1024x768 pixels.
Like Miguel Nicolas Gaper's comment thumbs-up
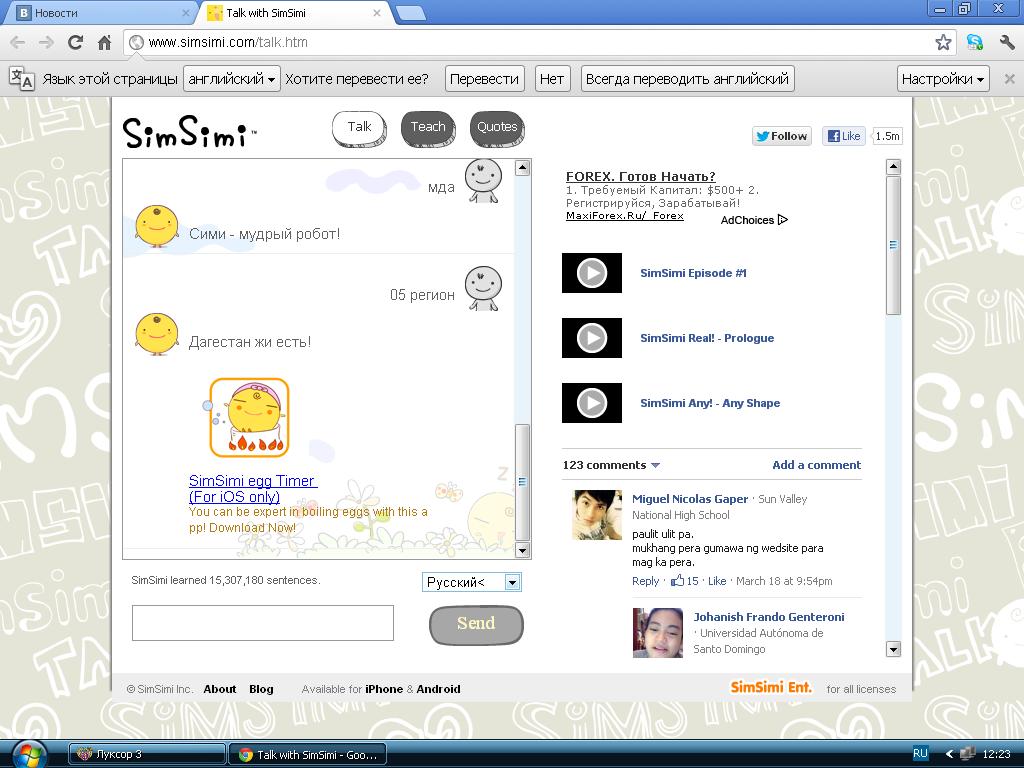tap(677, 581)
